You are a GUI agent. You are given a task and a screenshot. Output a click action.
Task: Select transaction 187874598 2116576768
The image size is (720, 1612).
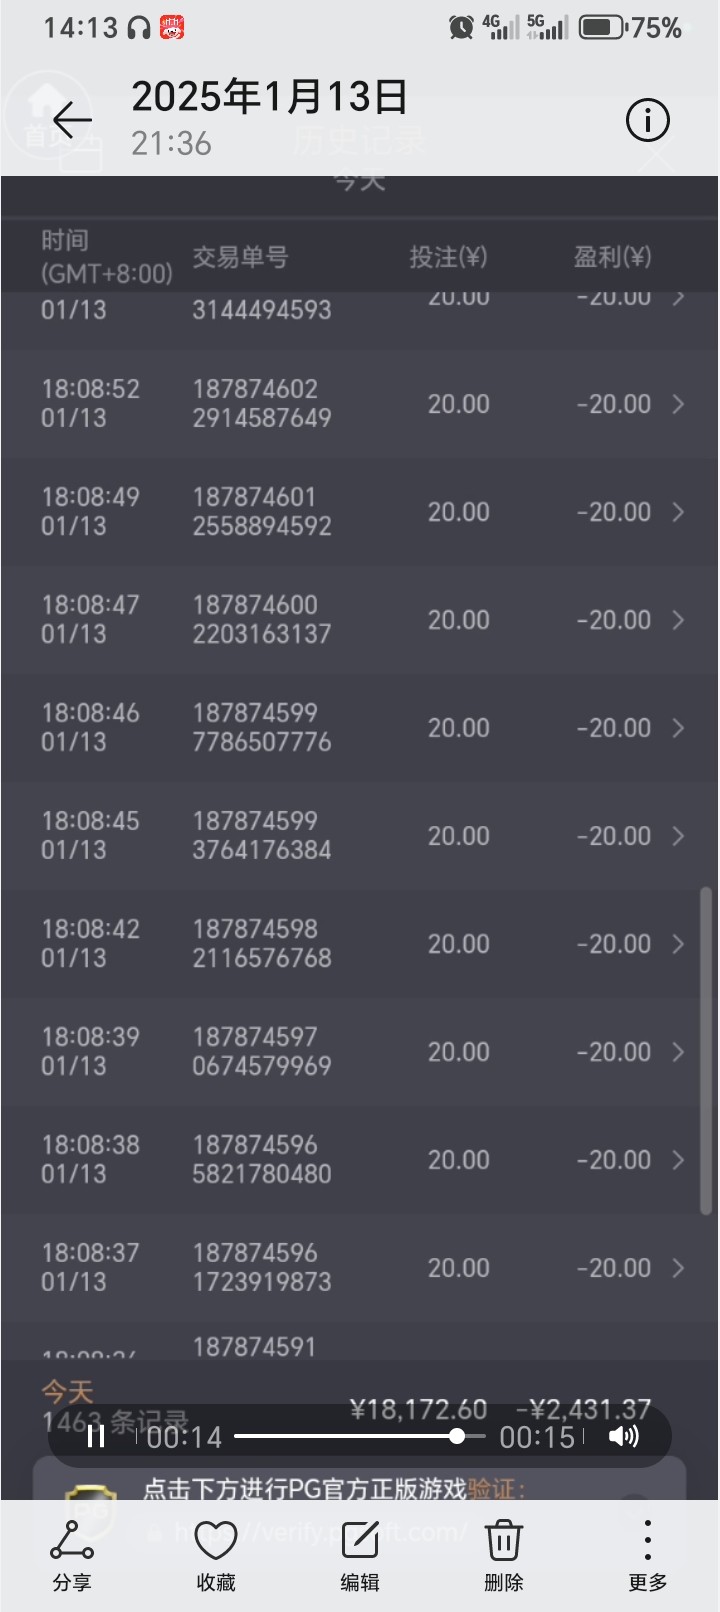pos(261,943)
